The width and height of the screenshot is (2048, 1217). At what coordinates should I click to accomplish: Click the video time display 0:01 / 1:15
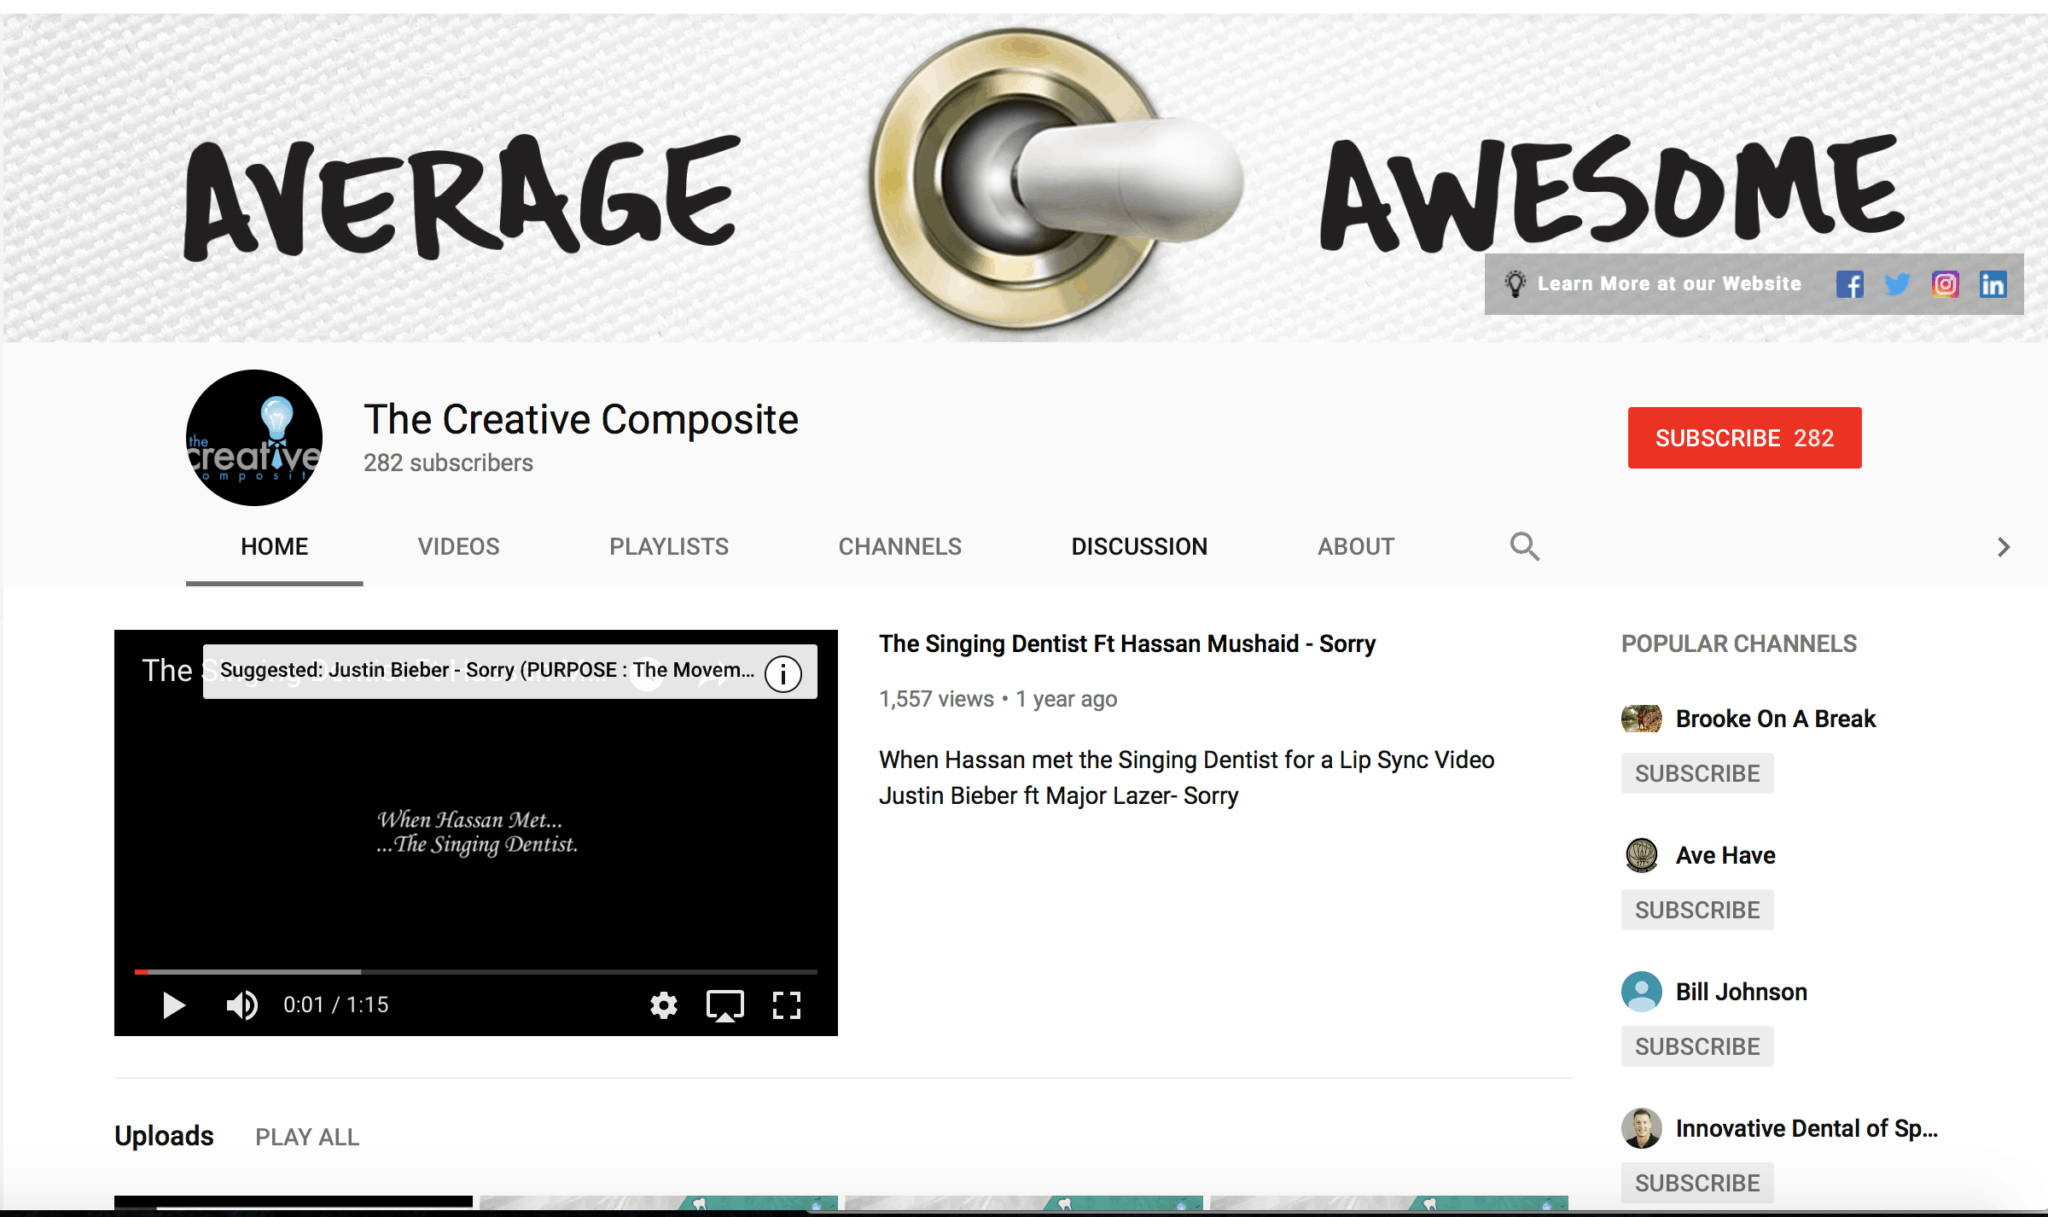(335, 1005)
